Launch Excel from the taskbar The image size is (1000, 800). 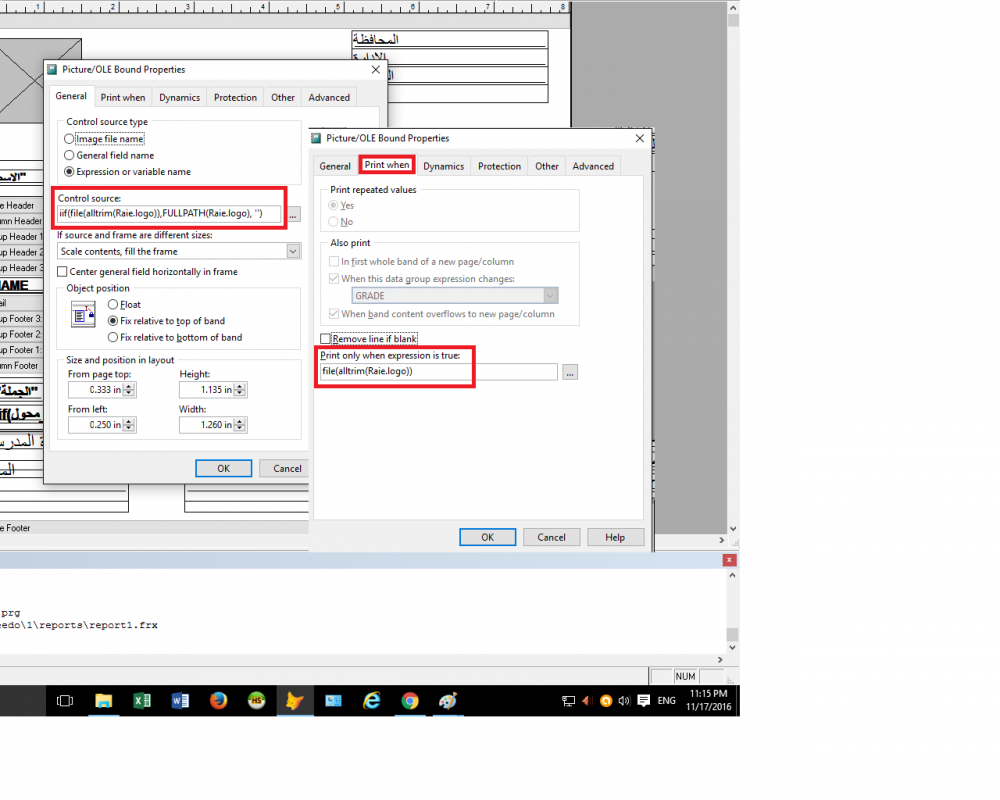[x=142, y=701]
